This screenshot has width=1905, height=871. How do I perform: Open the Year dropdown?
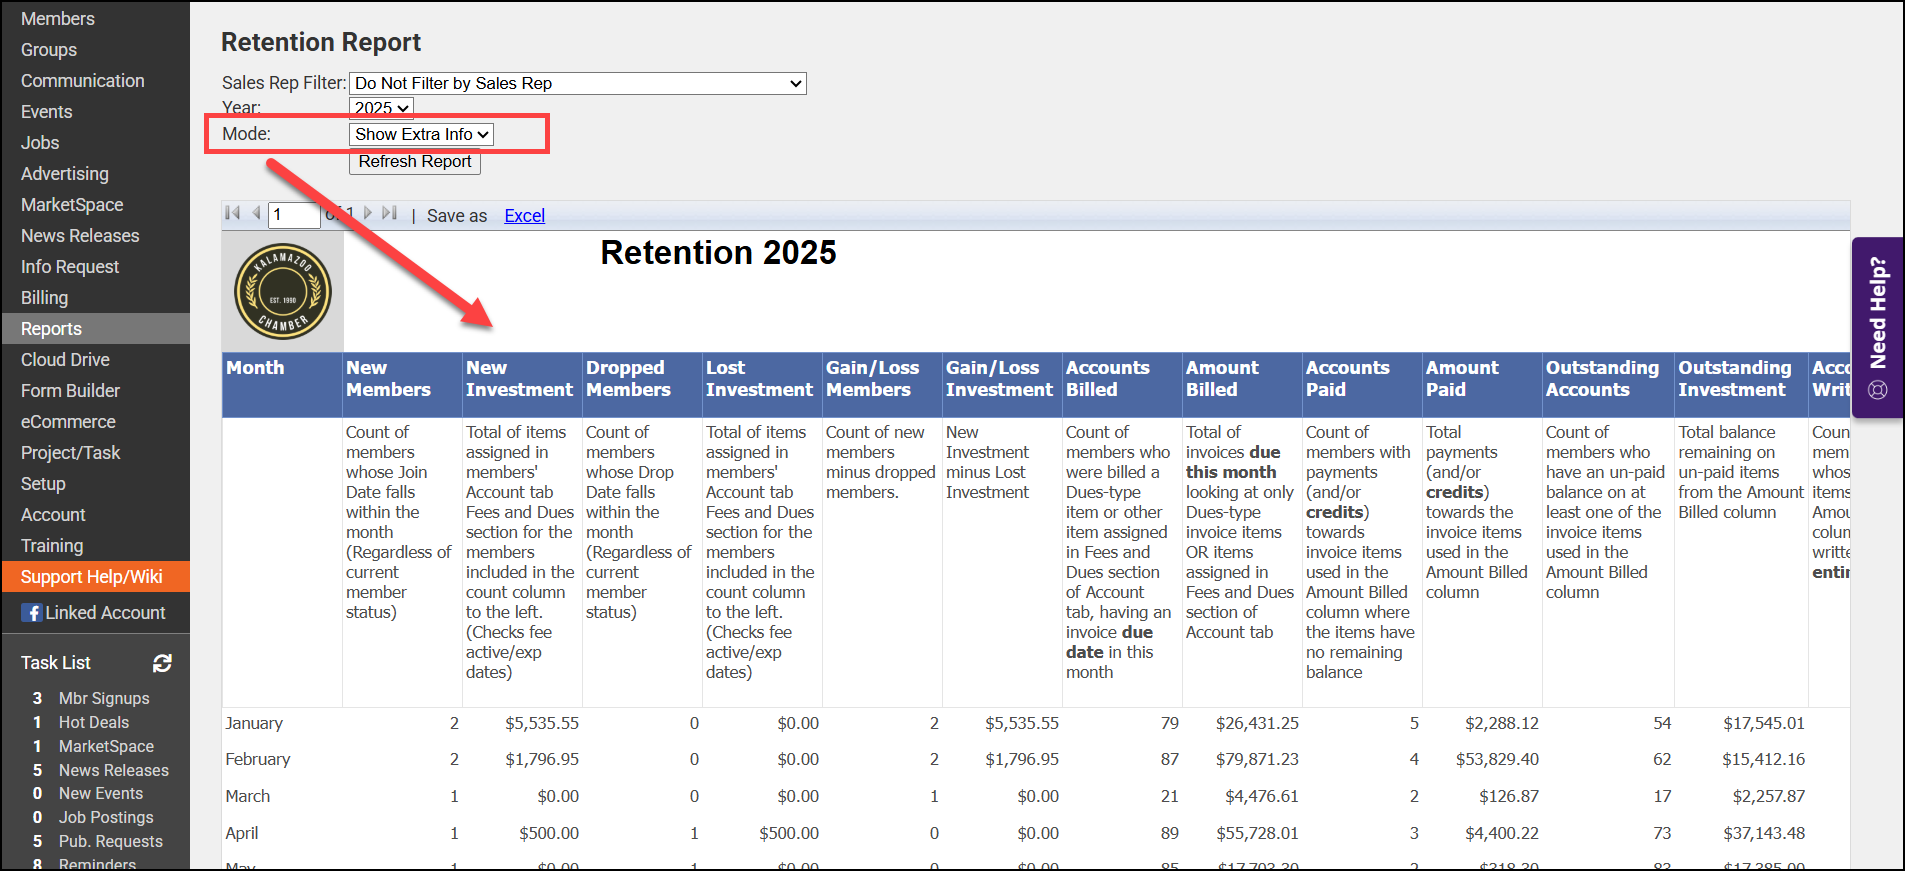(x=381, y=108)
